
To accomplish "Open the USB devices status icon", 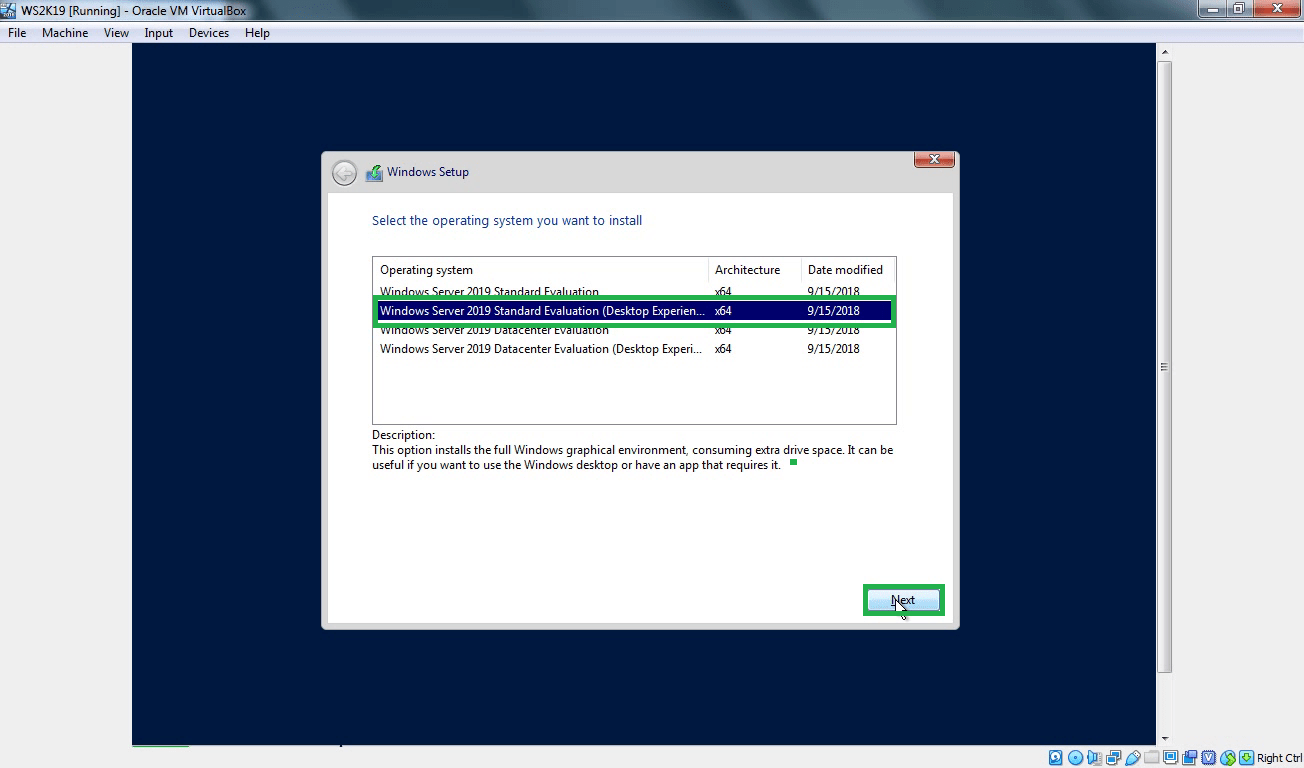I will [1132, 758].
